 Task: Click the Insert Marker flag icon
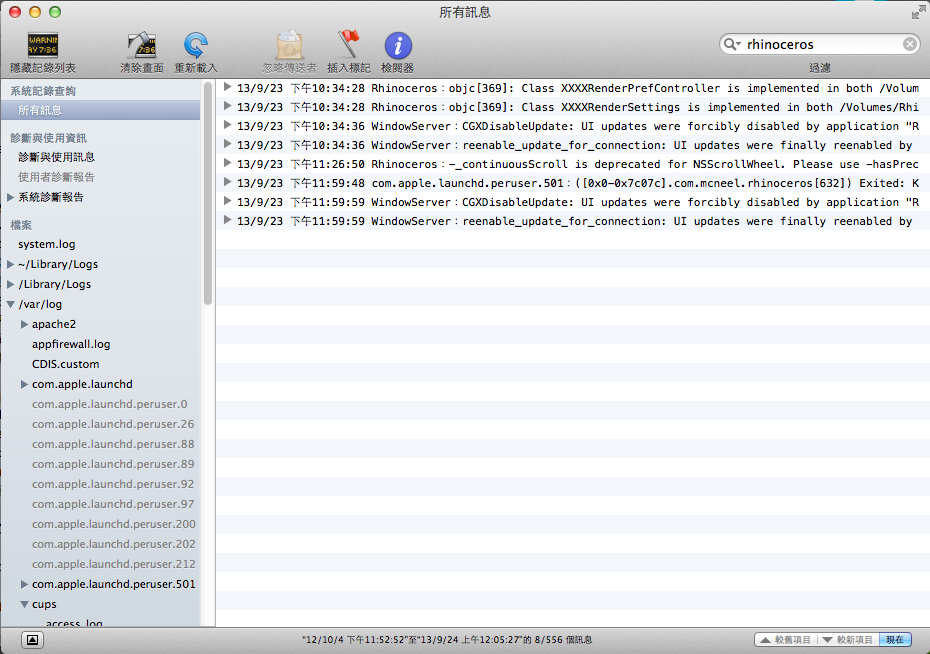349,46
